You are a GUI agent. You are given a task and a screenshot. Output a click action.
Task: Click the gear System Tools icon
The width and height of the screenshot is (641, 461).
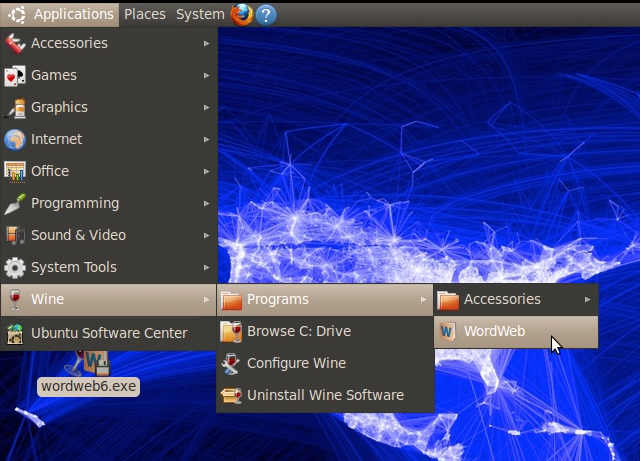tap(15, 268)
